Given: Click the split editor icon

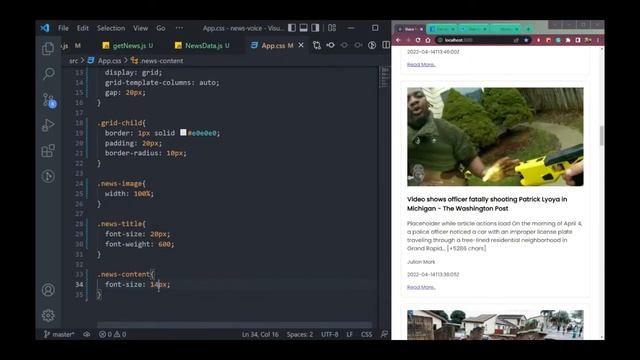Looking at the screenshot, I should tap(386, 45).
